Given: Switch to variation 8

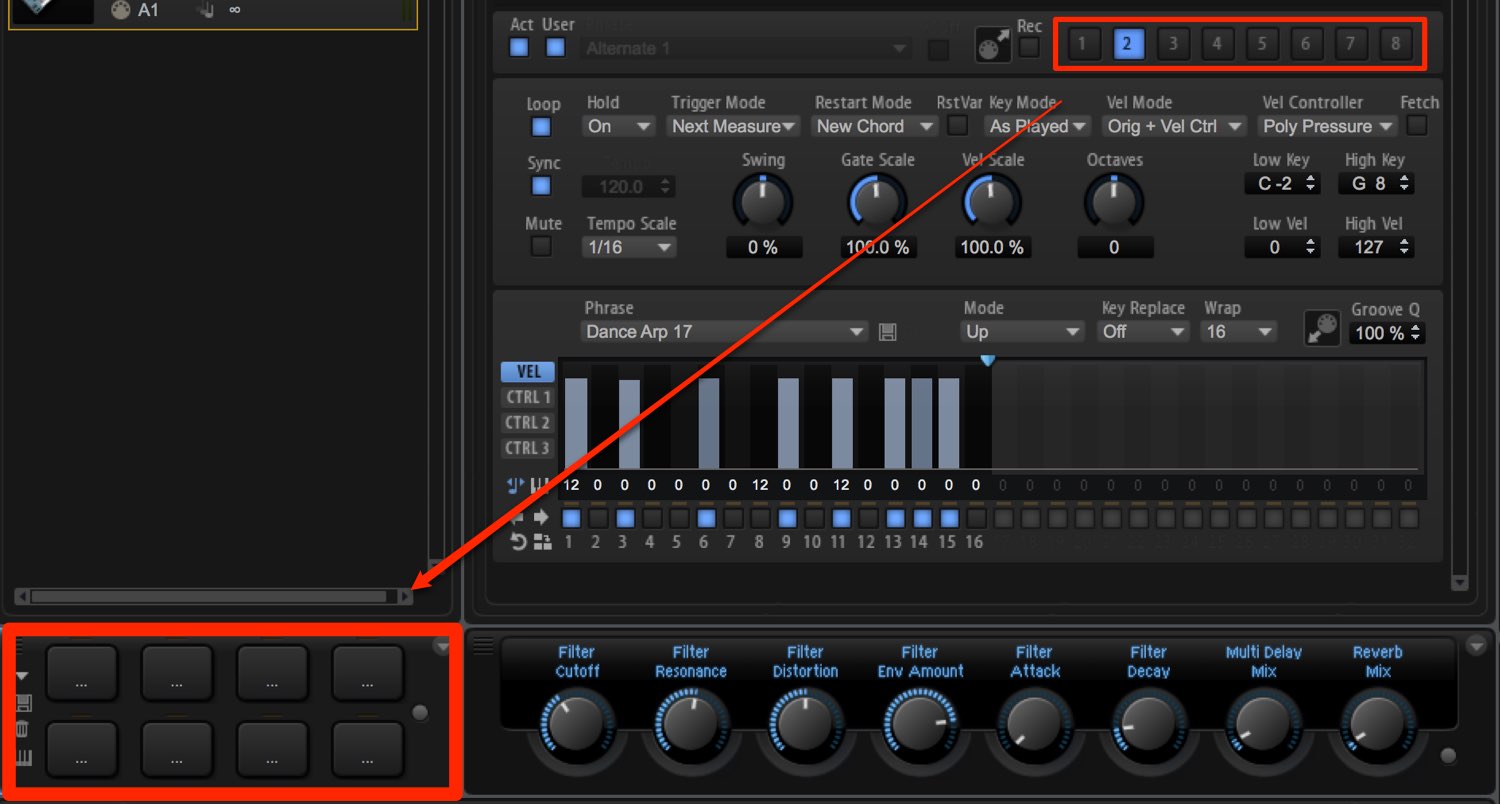Looking at the screenshot, I should (x=1395, y=44).
